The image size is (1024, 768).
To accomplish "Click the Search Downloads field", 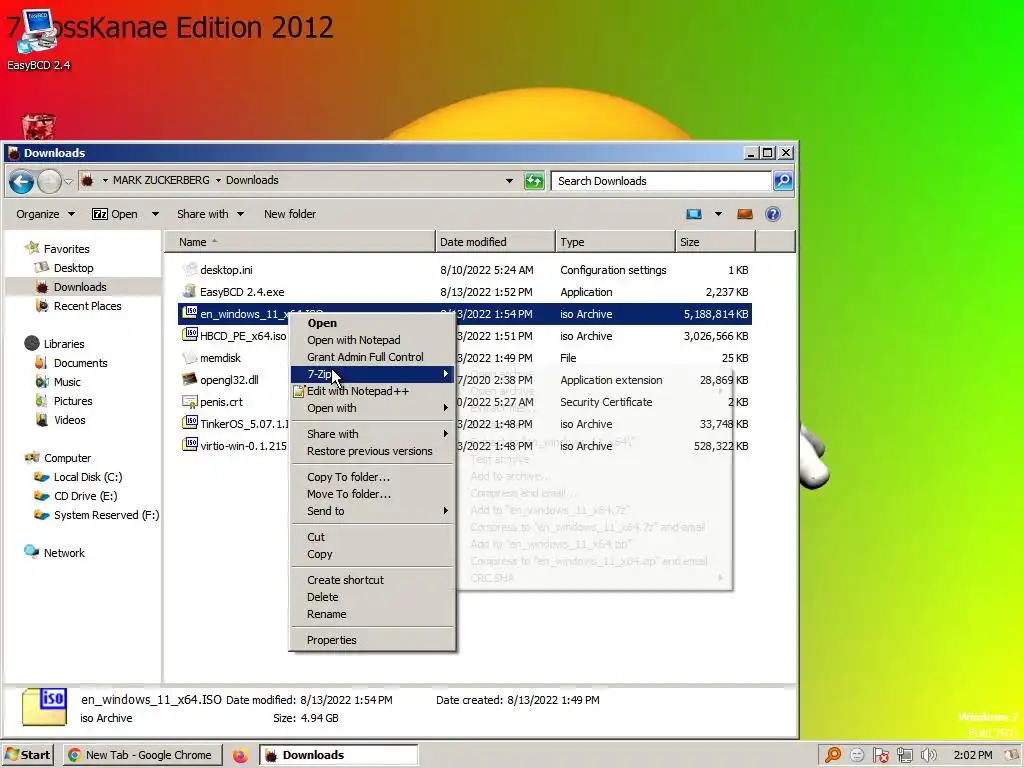I will click(x=661, y=181).
